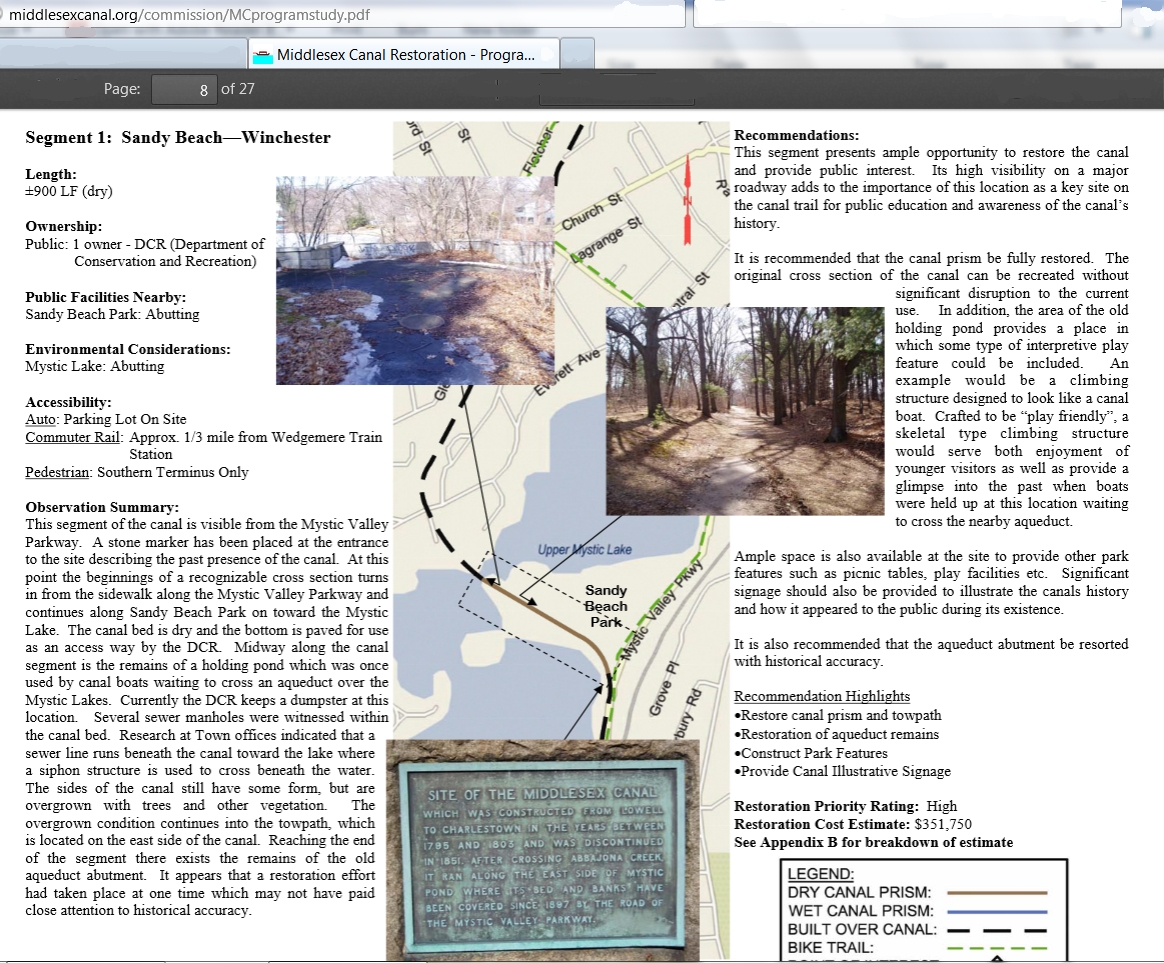Click 'Church St' label on map

pos(592,212)
